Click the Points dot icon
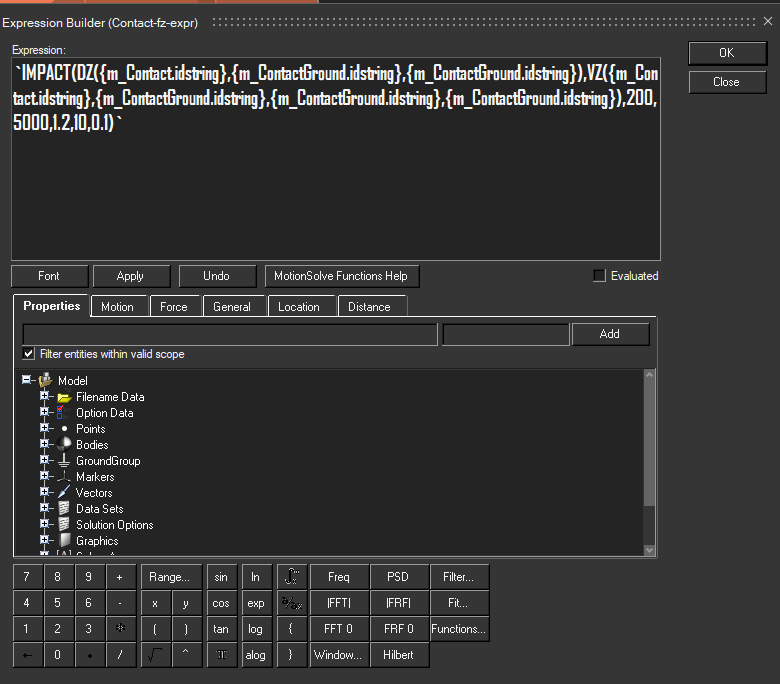 pos(64,428)
